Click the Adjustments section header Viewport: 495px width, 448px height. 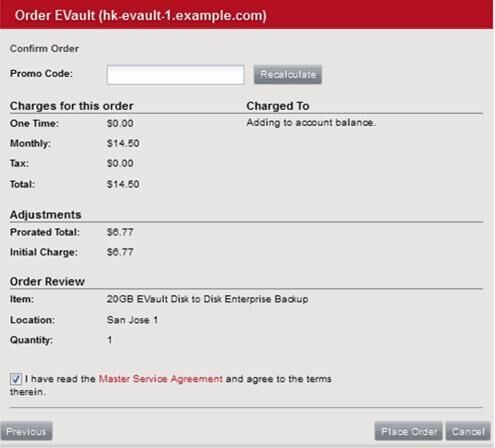[46, 215]
